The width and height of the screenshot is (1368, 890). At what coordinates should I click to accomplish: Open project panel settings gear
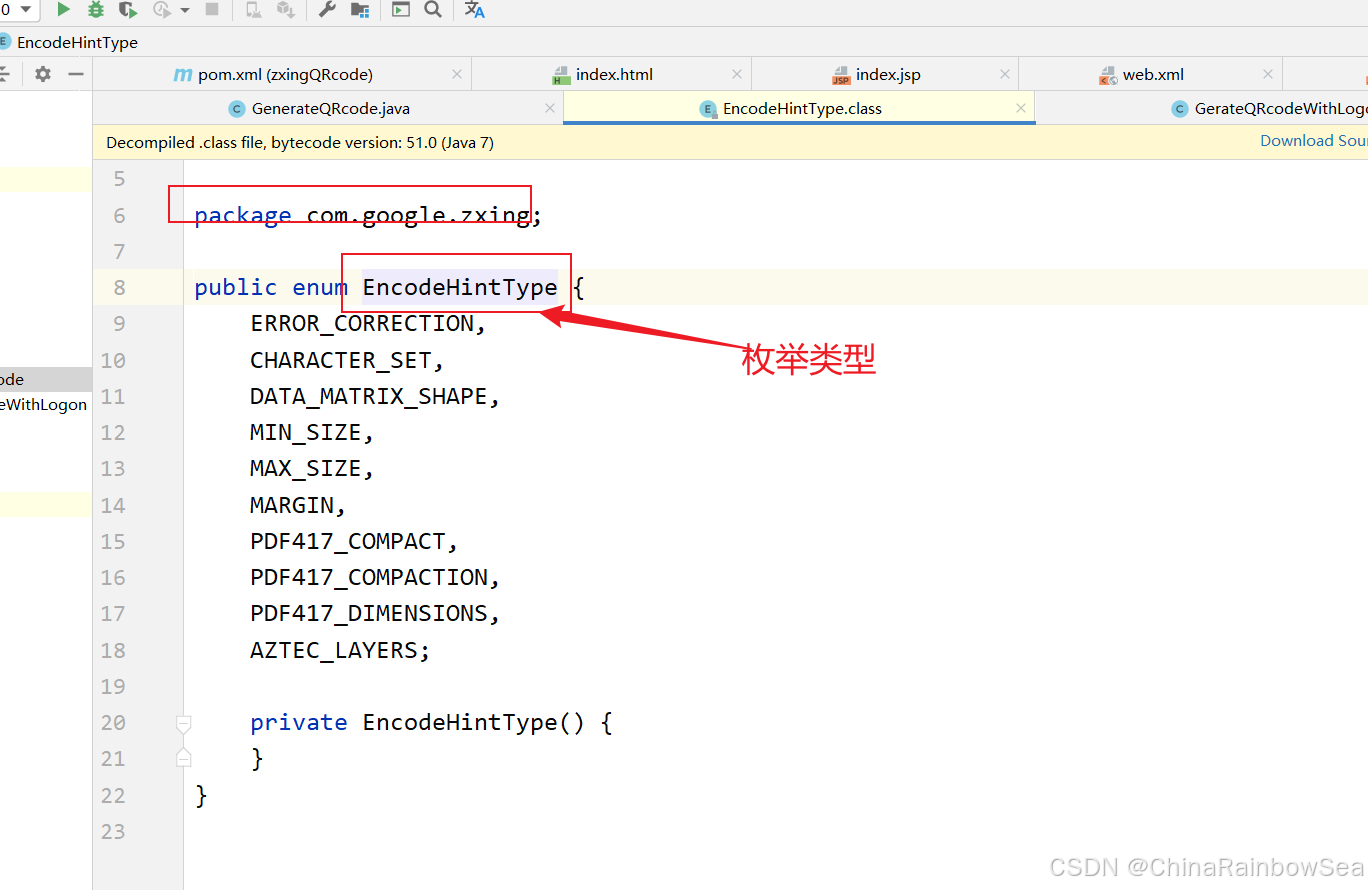[x=43, y=74]
